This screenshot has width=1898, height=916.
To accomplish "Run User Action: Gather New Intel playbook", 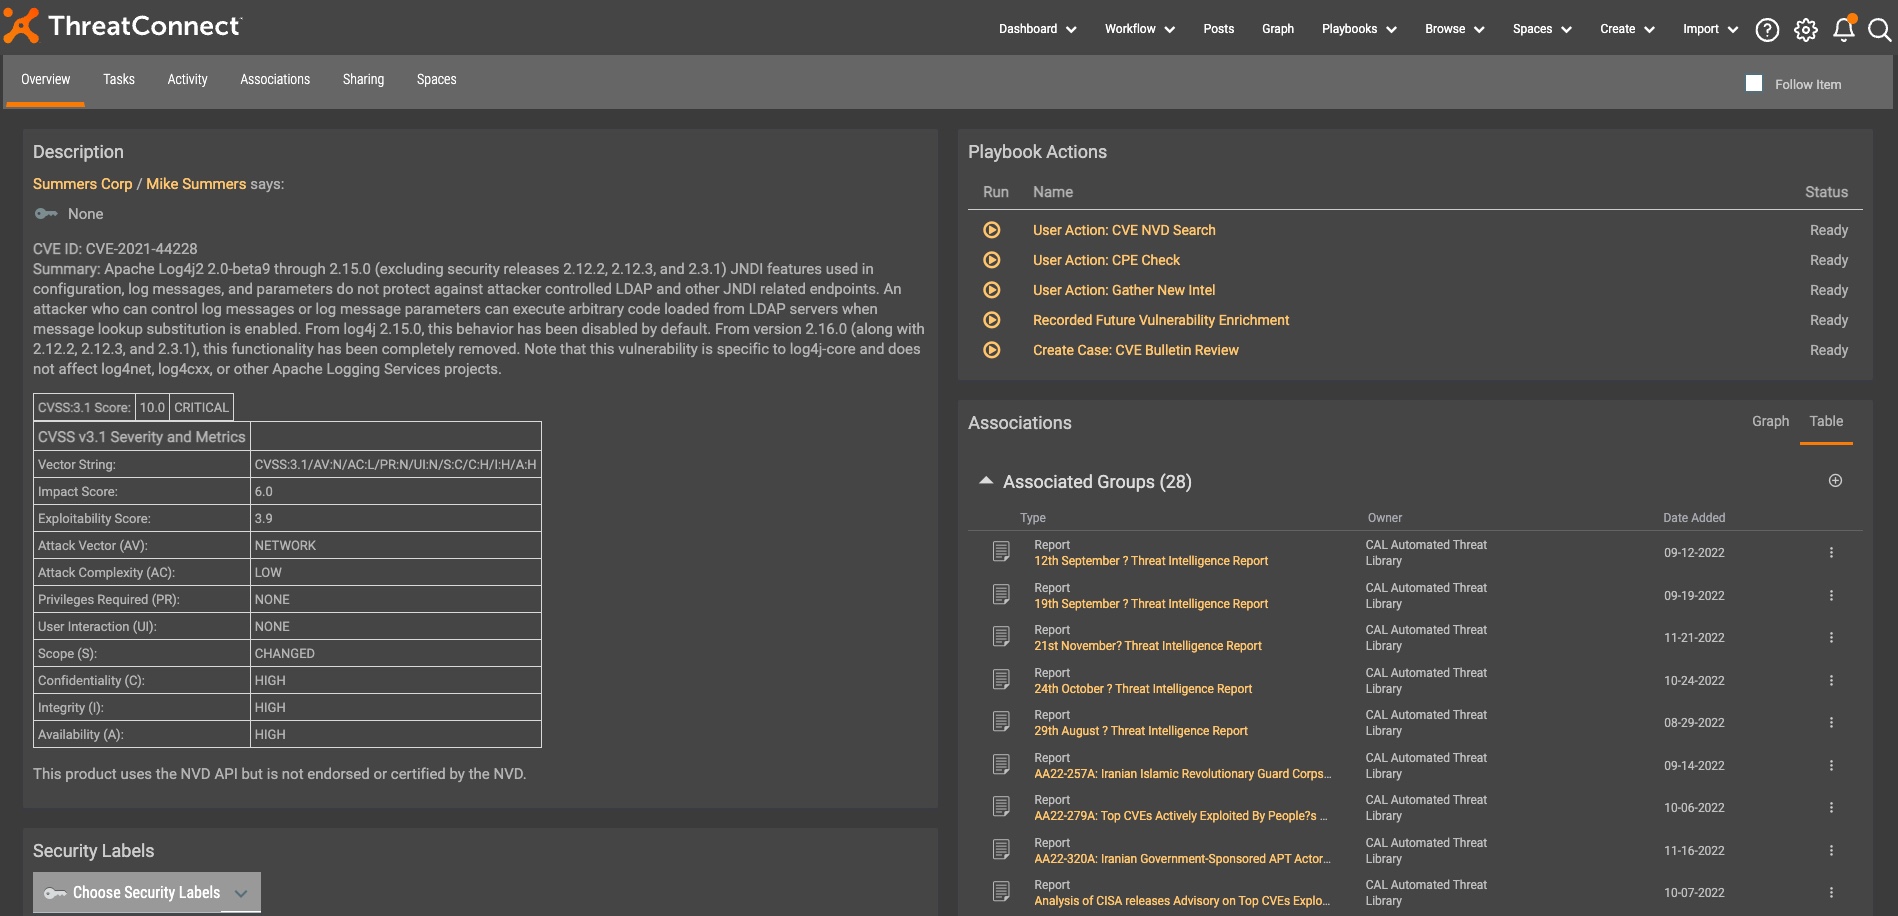I will [991, 290].
